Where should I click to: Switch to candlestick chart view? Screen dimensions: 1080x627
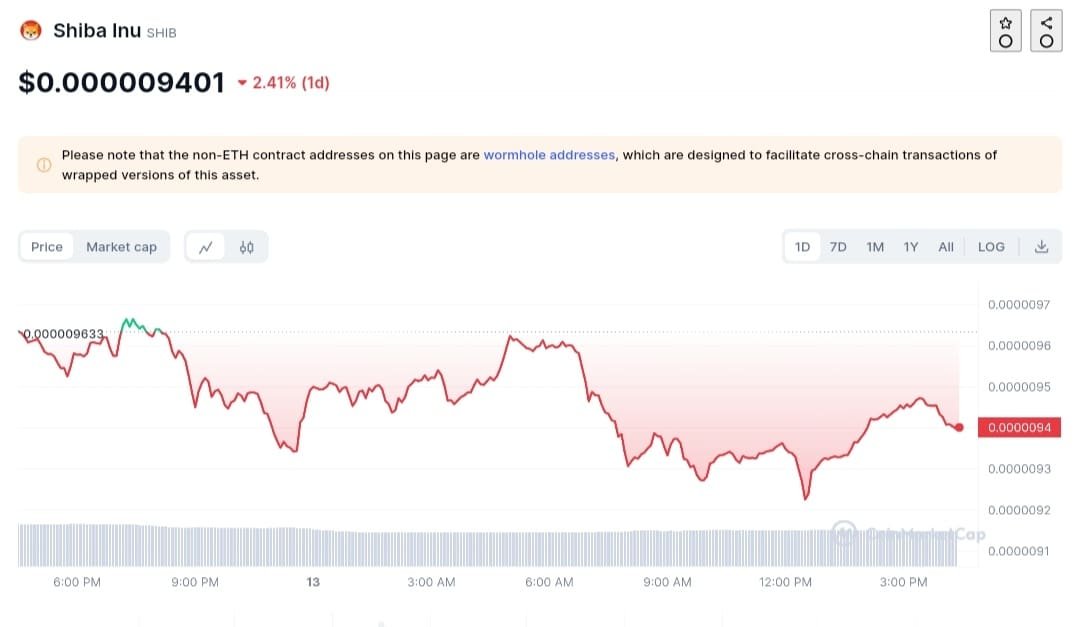246,247
